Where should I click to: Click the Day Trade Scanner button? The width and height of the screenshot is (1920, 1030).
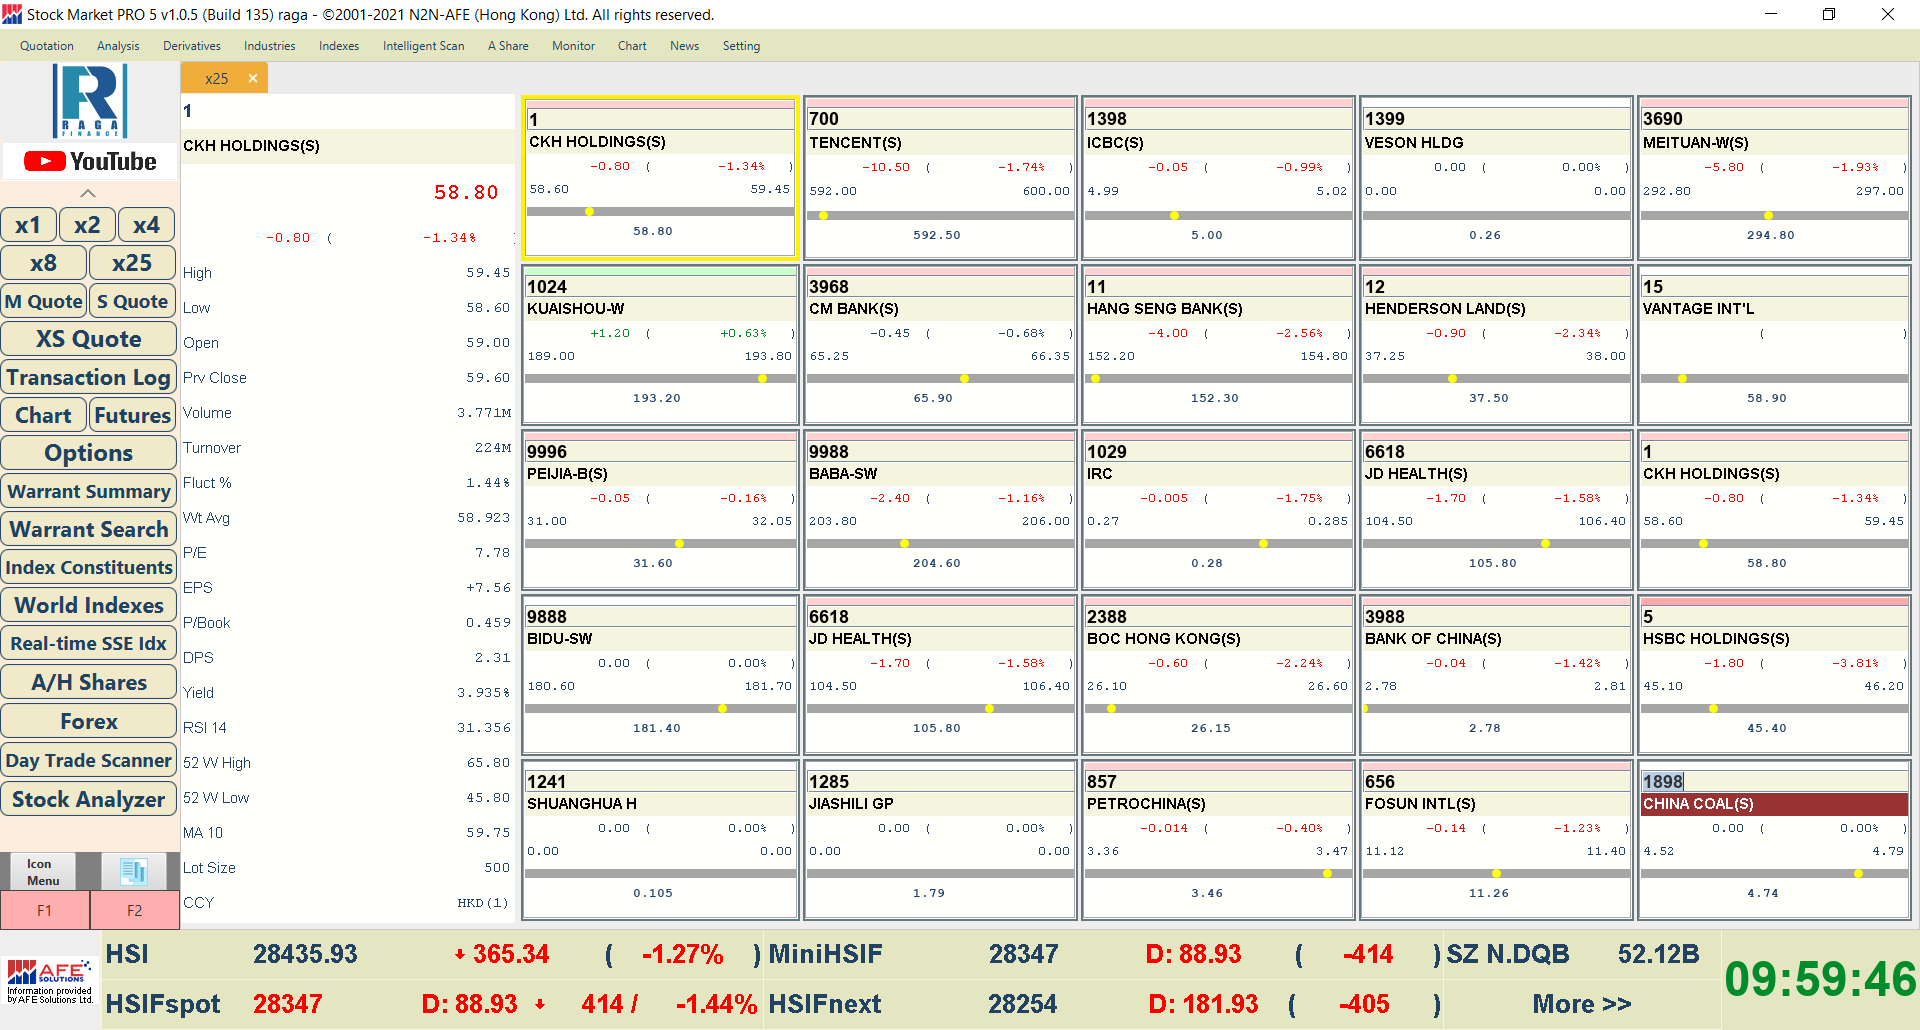coord(89,760)
